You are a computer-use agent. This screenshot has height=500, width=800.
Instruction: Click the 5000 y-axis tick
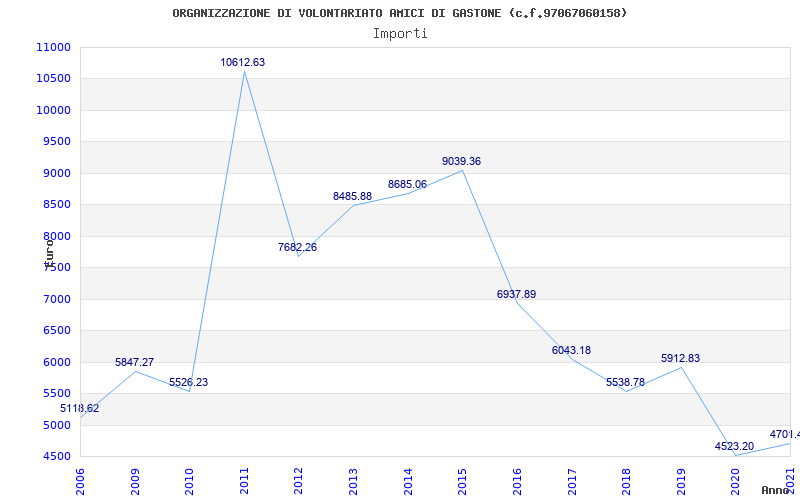[56, 425]
